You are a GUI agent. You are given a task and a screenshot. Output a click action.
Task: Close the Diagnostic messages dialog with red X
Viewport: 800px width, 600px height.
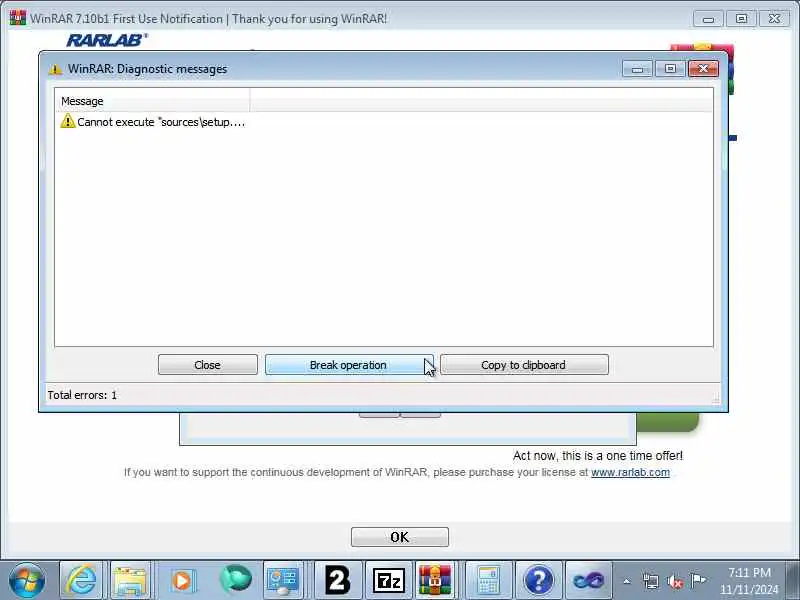(704, 69)
